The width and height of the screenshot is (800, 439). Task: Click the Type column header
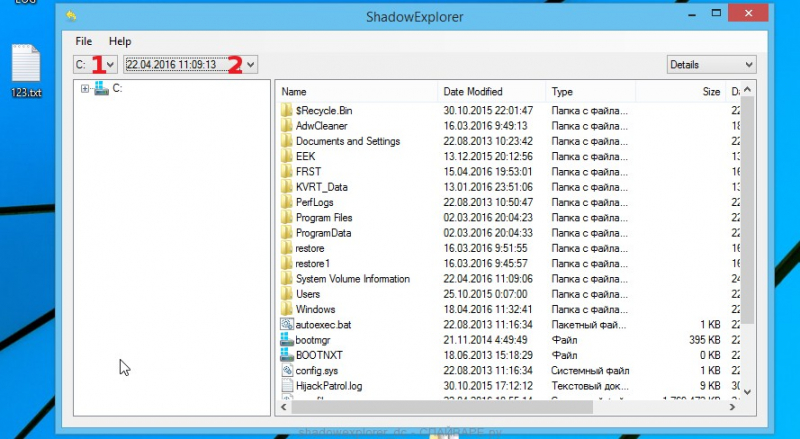pyautogui.click(x=600, y=92)
